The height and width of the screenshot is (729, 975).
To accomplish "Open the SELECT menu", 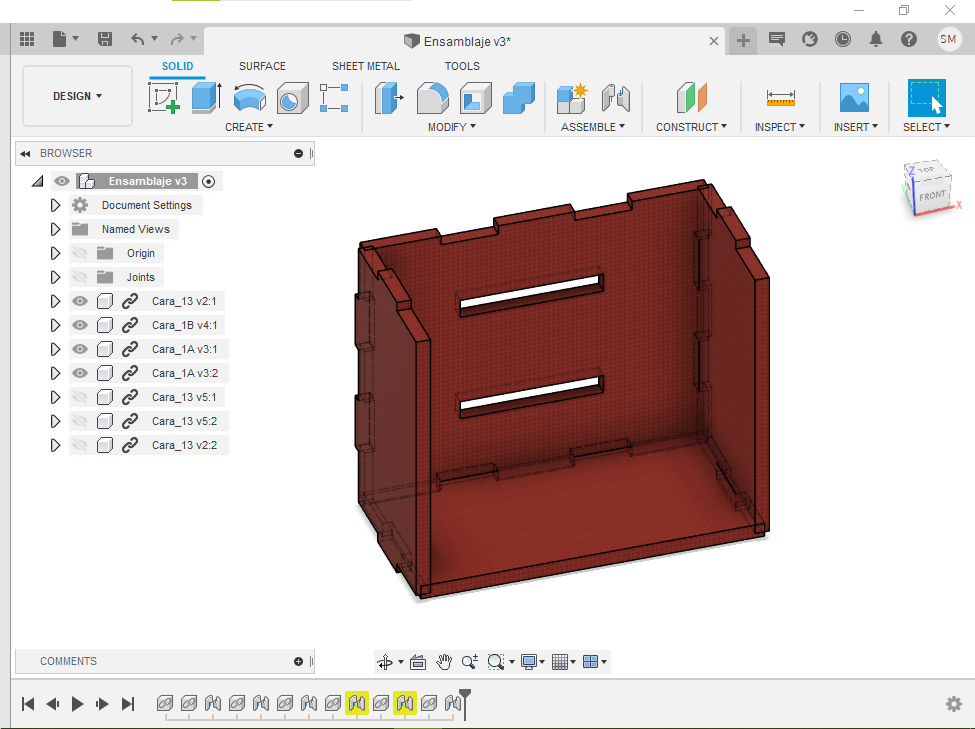I will (x=926, y=127).
